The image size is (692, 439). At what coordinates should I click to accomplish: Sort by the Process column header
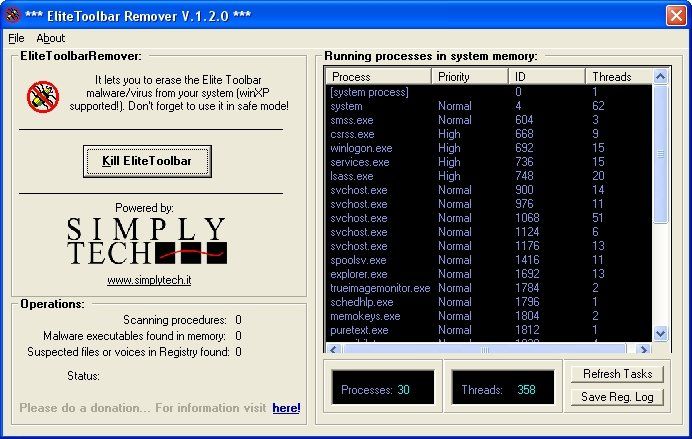click(378, 77)
